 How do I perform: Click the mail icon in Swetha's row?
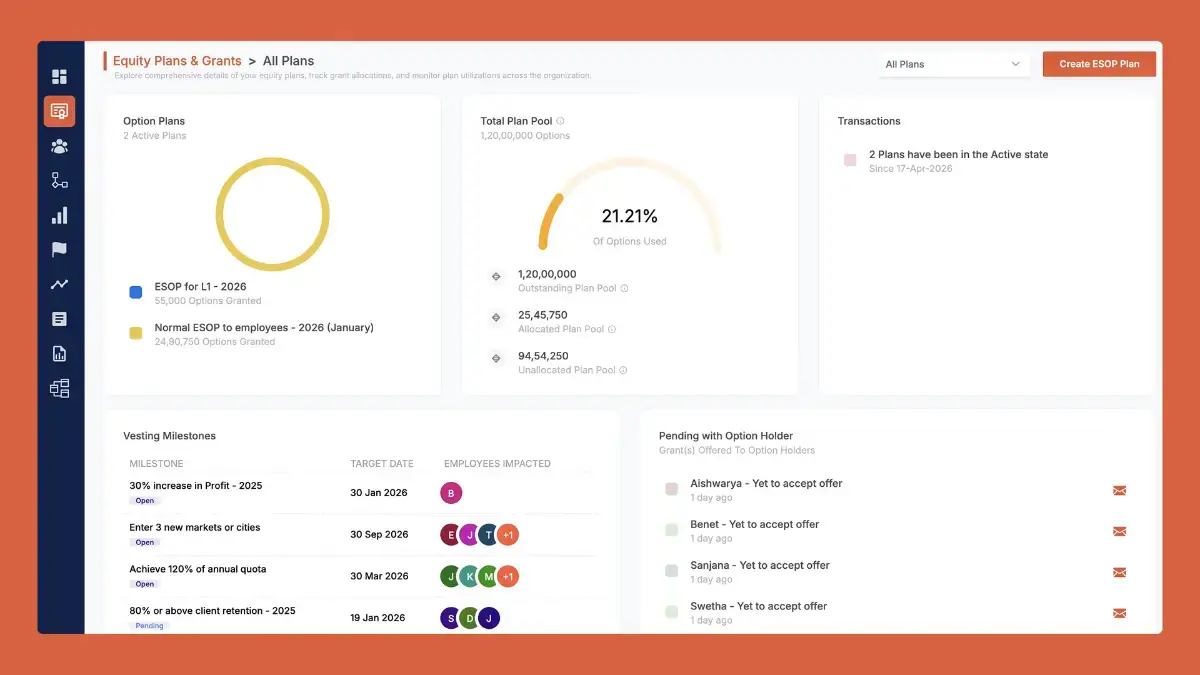click(x=1120, y=613)
